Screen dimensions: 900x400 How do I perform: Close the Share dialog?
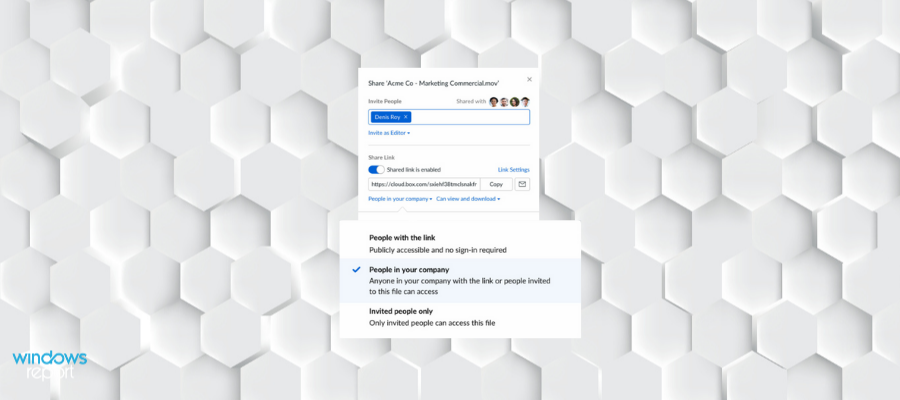[x=529, y=79]
